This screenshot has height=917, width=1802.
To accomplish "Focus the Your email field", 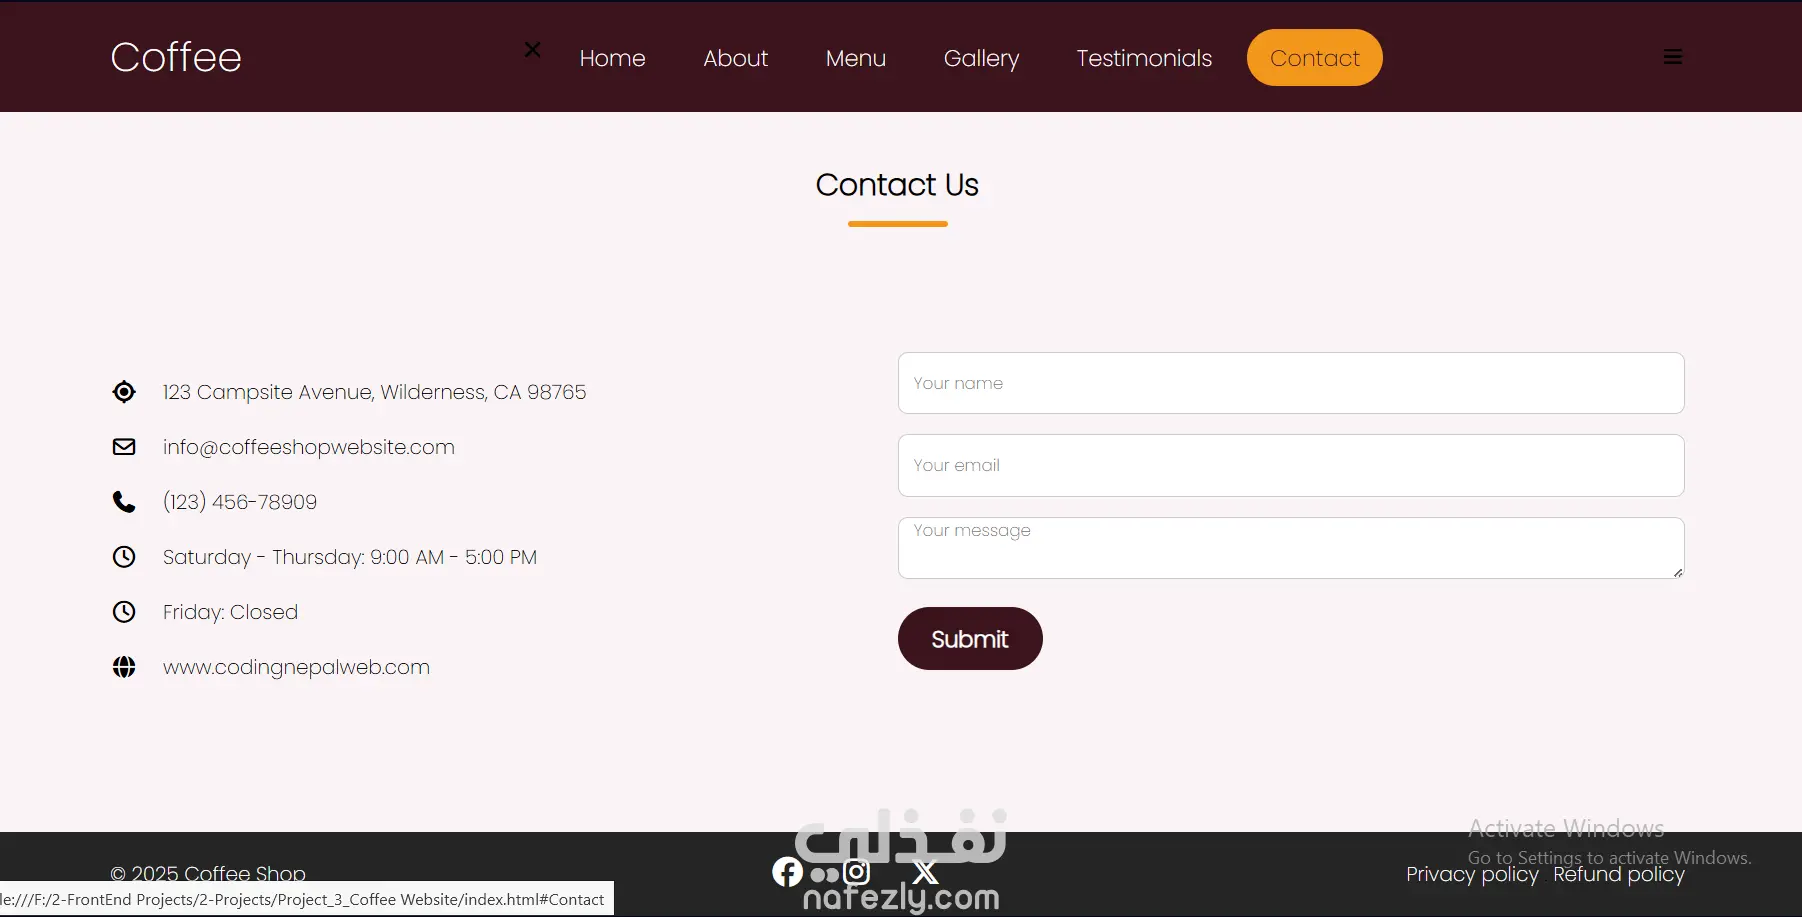I will tap(1291, 465).
